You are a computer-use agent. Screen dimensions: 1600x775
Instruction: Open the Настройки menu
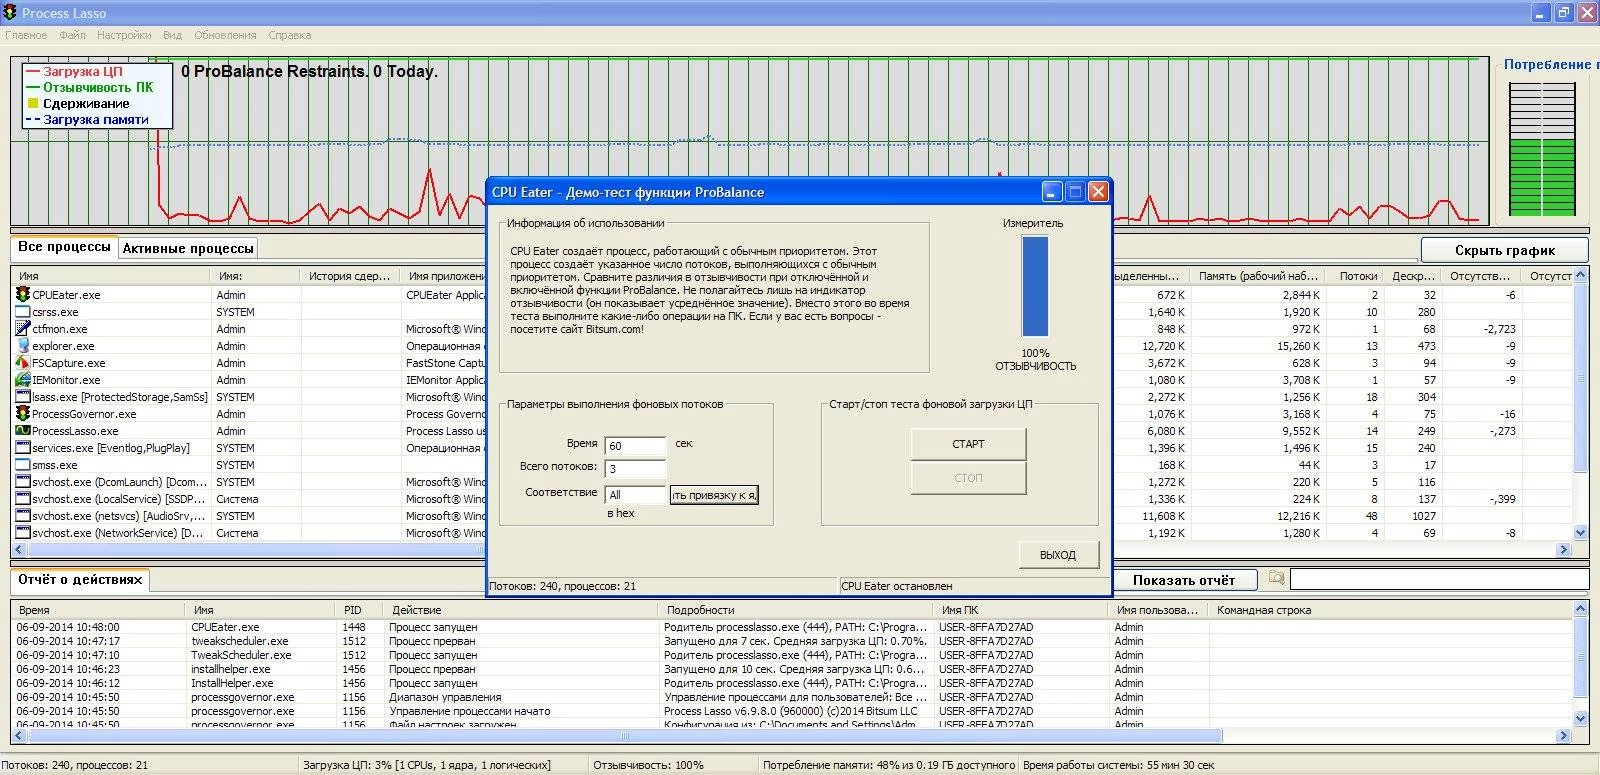[124, 35]
